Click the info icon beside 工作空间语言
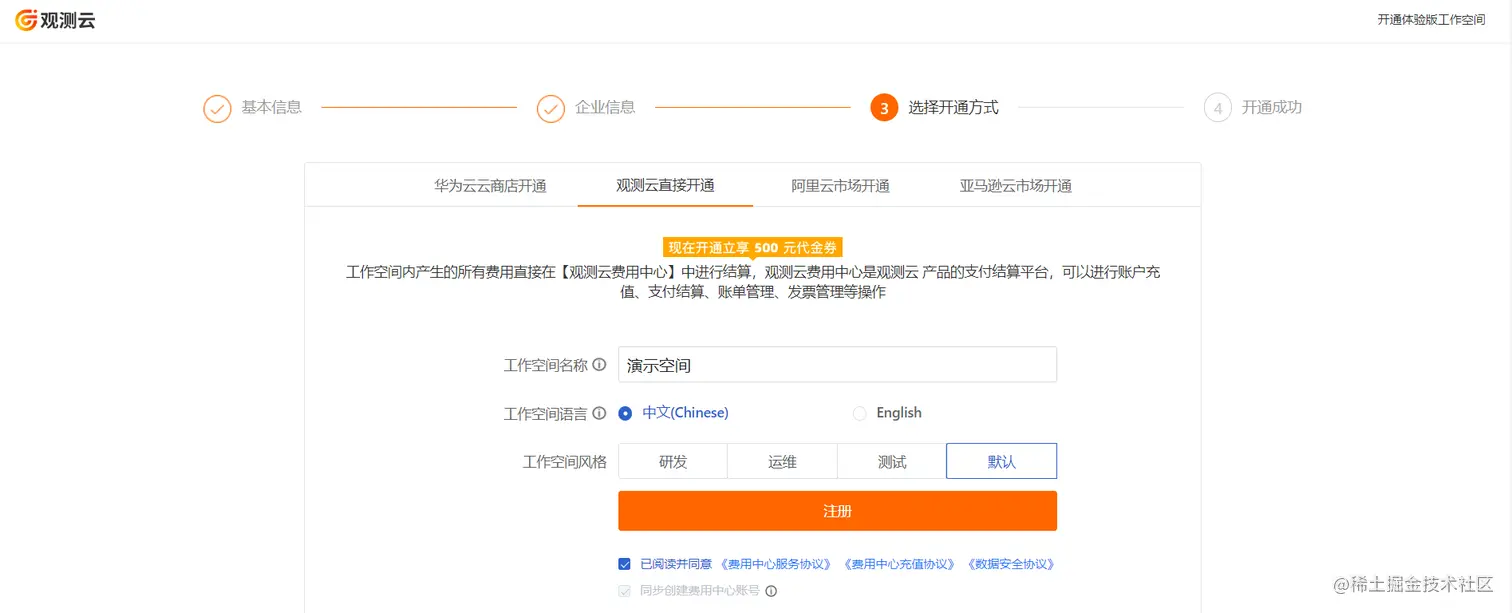Viewport: 1512px width, 613px height. tap(599, 413)
